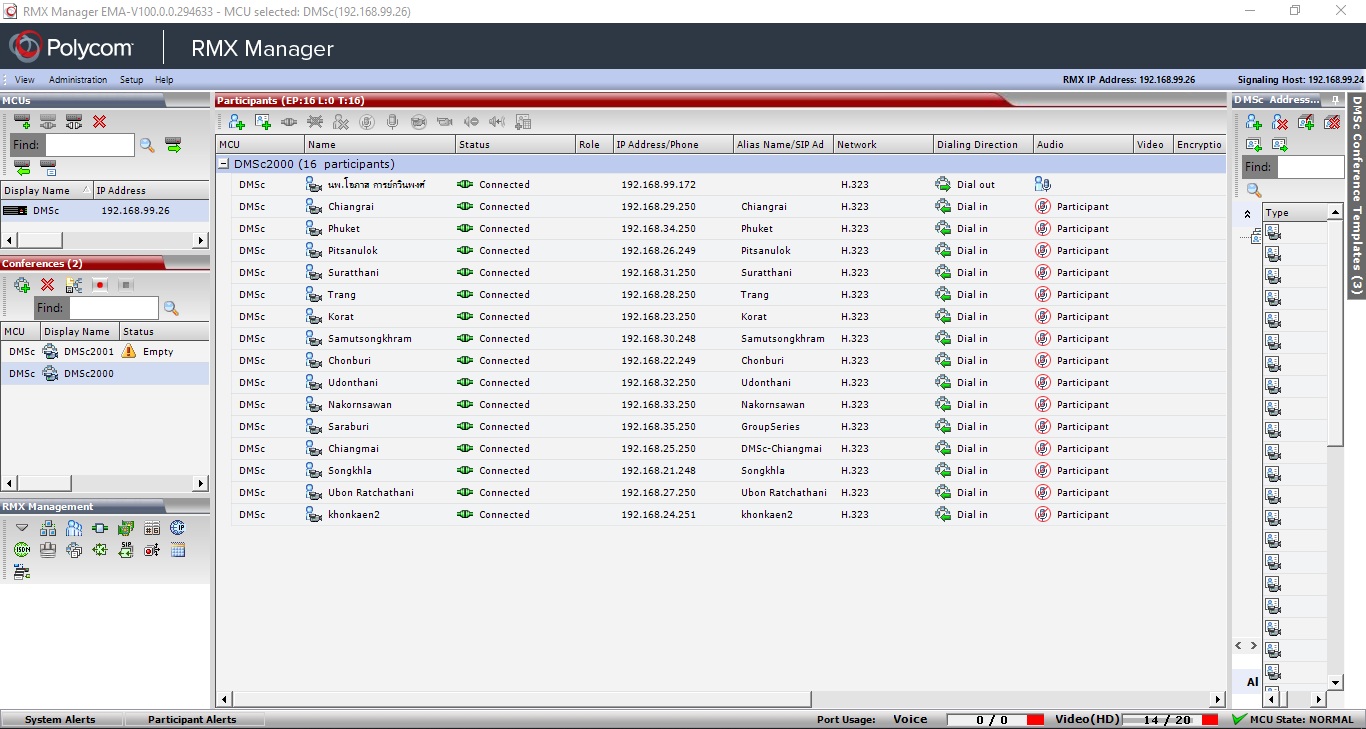Open the SIP Factories icon

coord(126,549)
